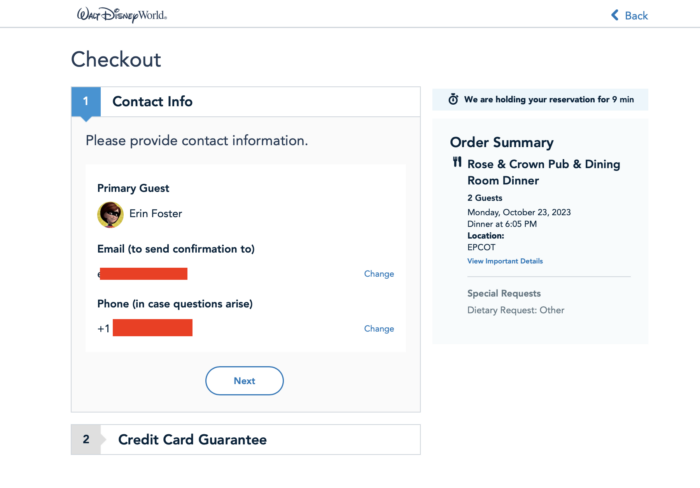Click the reservation hold timer banner
The image size is (700, 488).
click(x=540, y=100)
